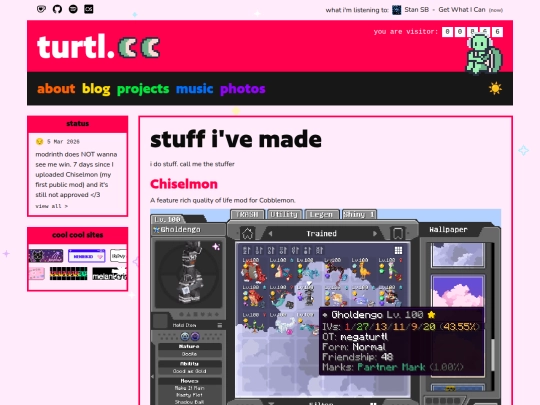The image size is (540, 405).
Task: Click the 'A feature rich quality of life mod' text
Action: [x=222, y=200]
